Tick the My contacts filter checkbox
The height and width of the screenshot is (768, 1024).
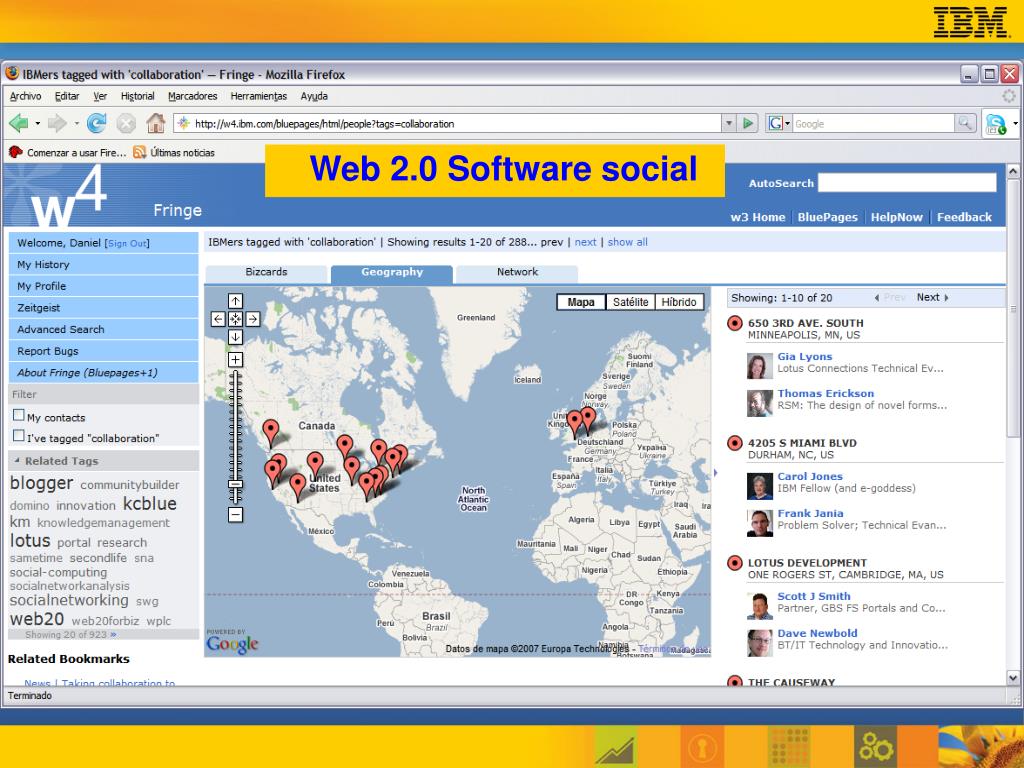coord(18,415)
